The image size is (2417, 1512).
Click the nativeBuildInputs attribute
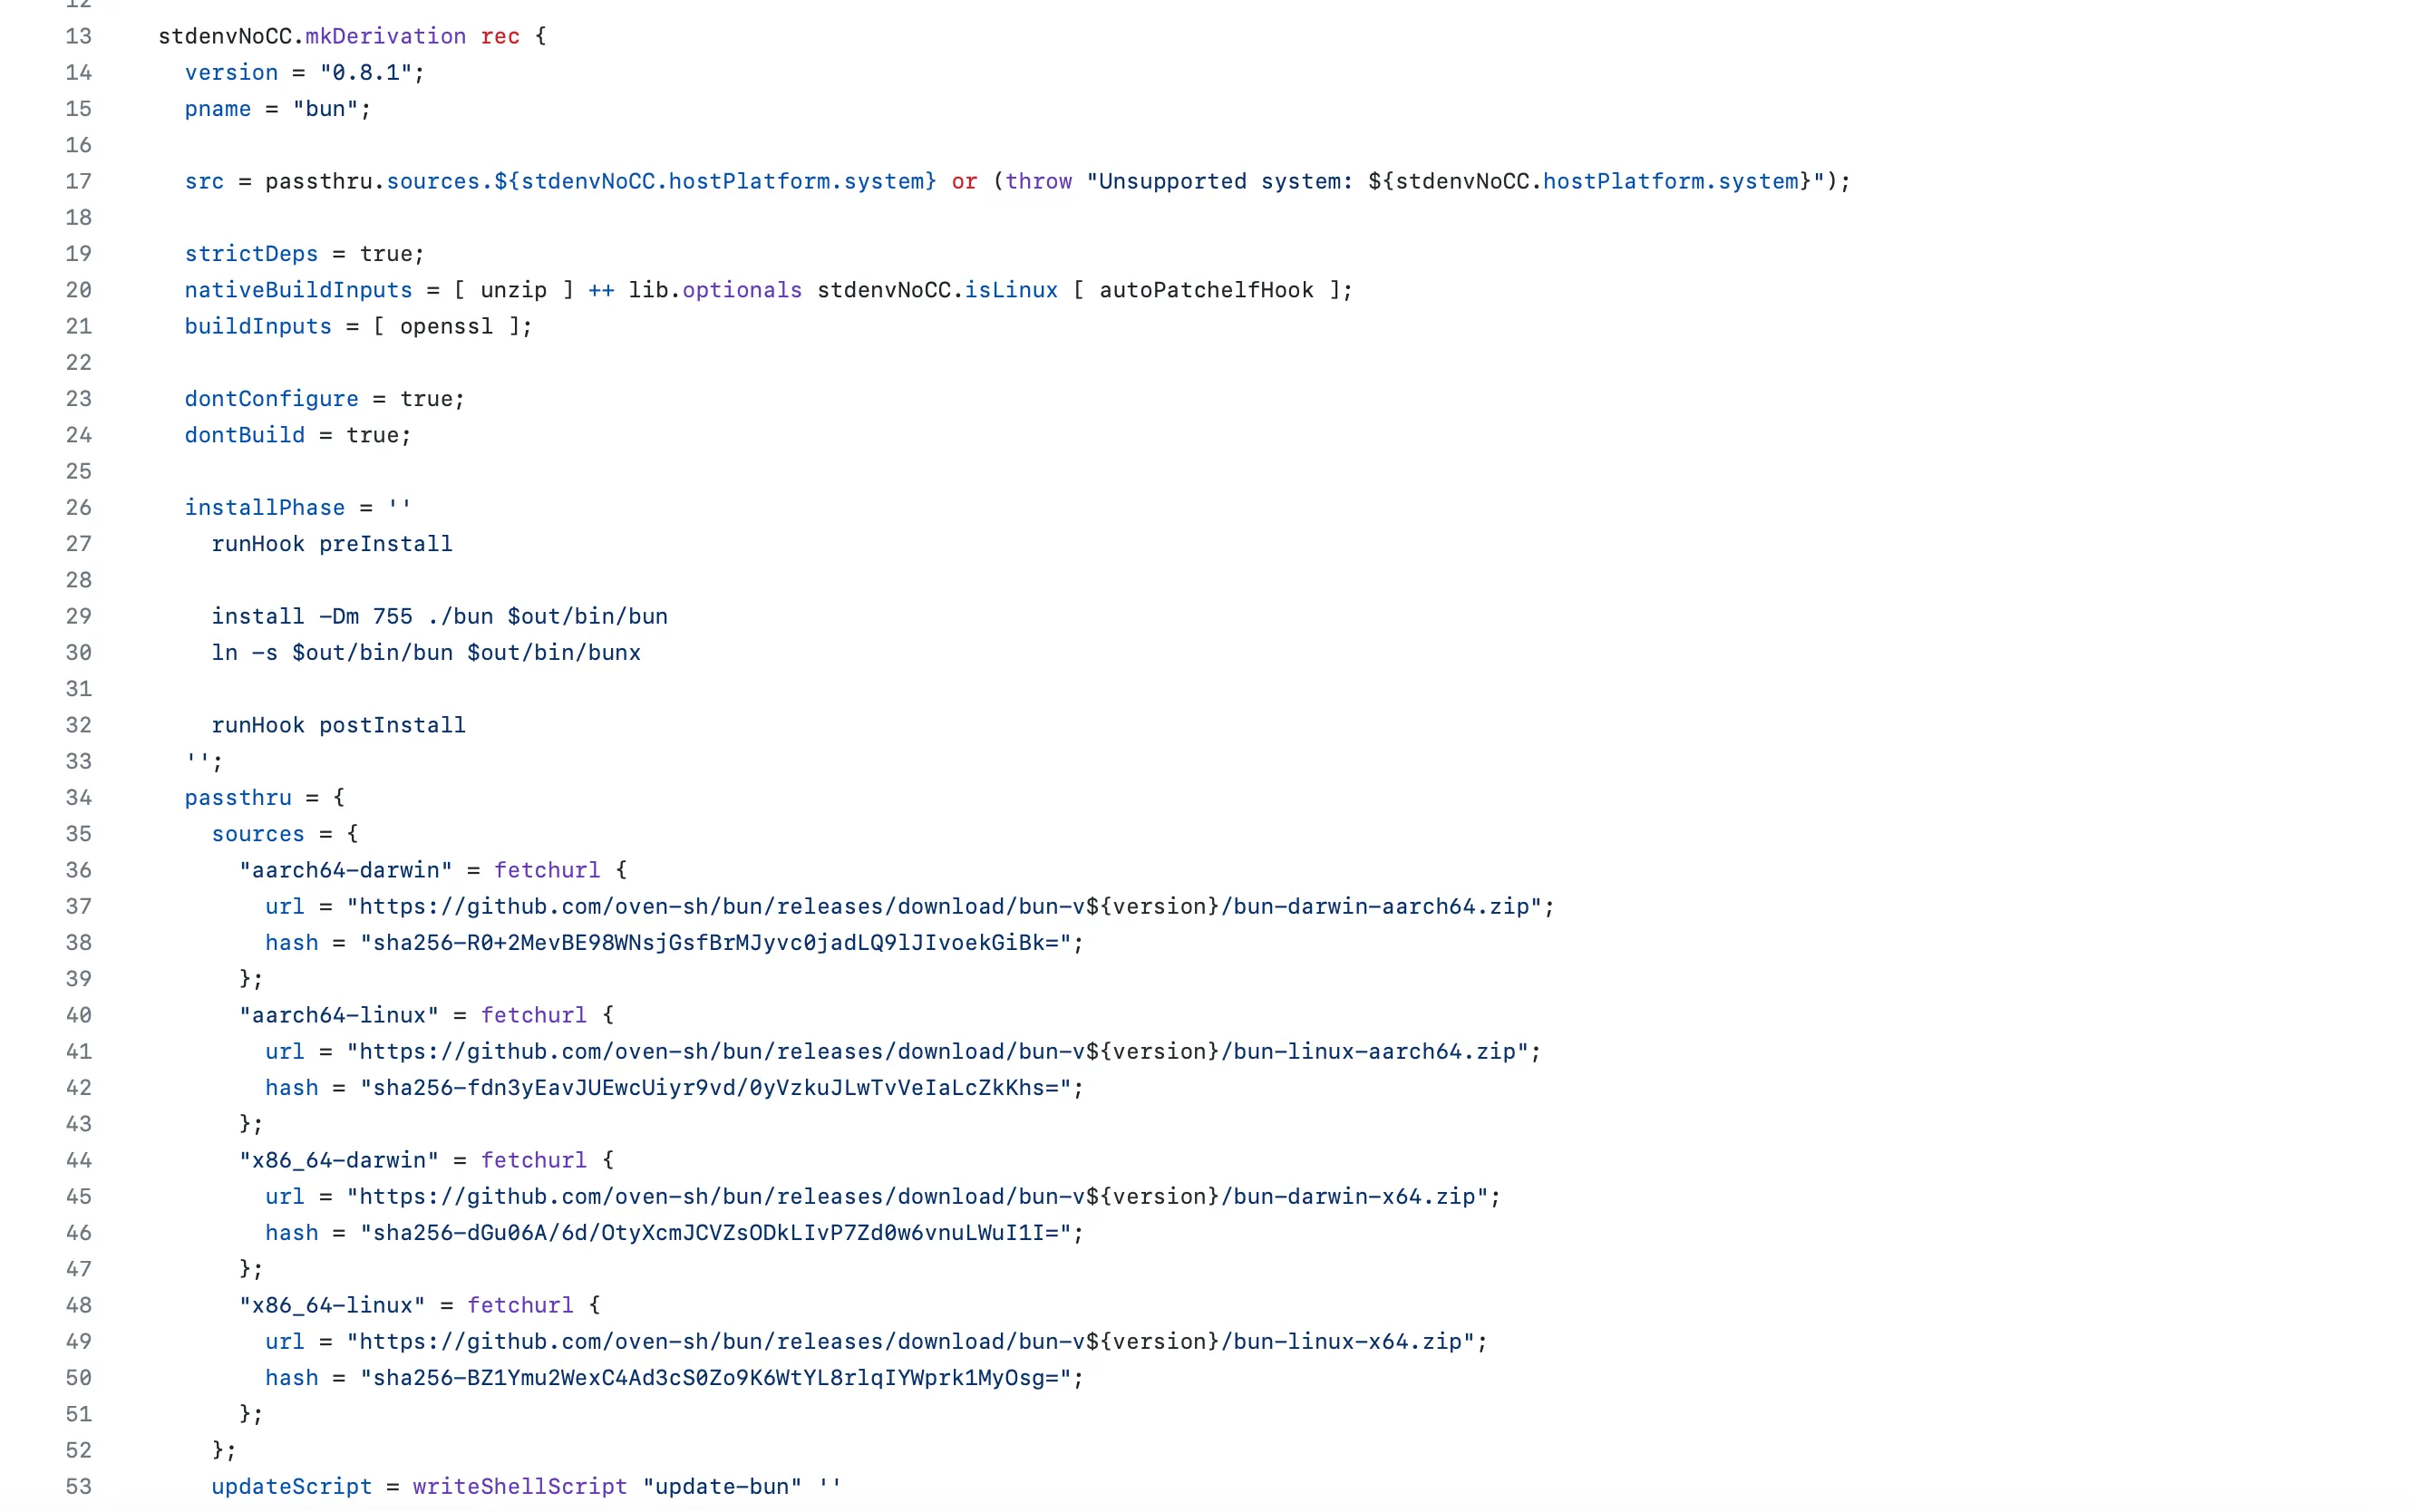[x=298, y=290]
